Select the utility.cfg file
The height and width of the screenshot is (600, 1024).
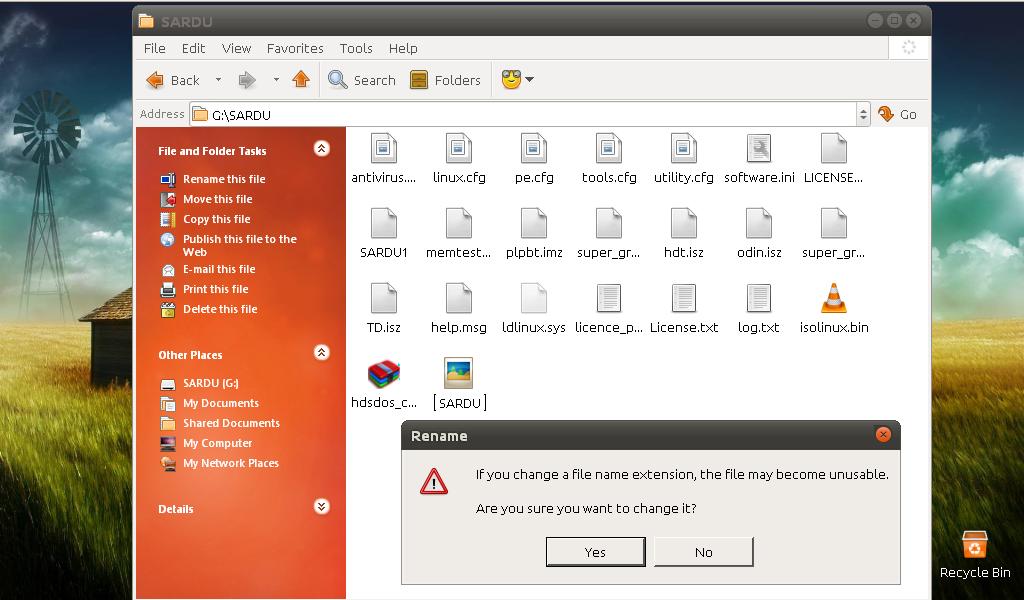[684, 159]
